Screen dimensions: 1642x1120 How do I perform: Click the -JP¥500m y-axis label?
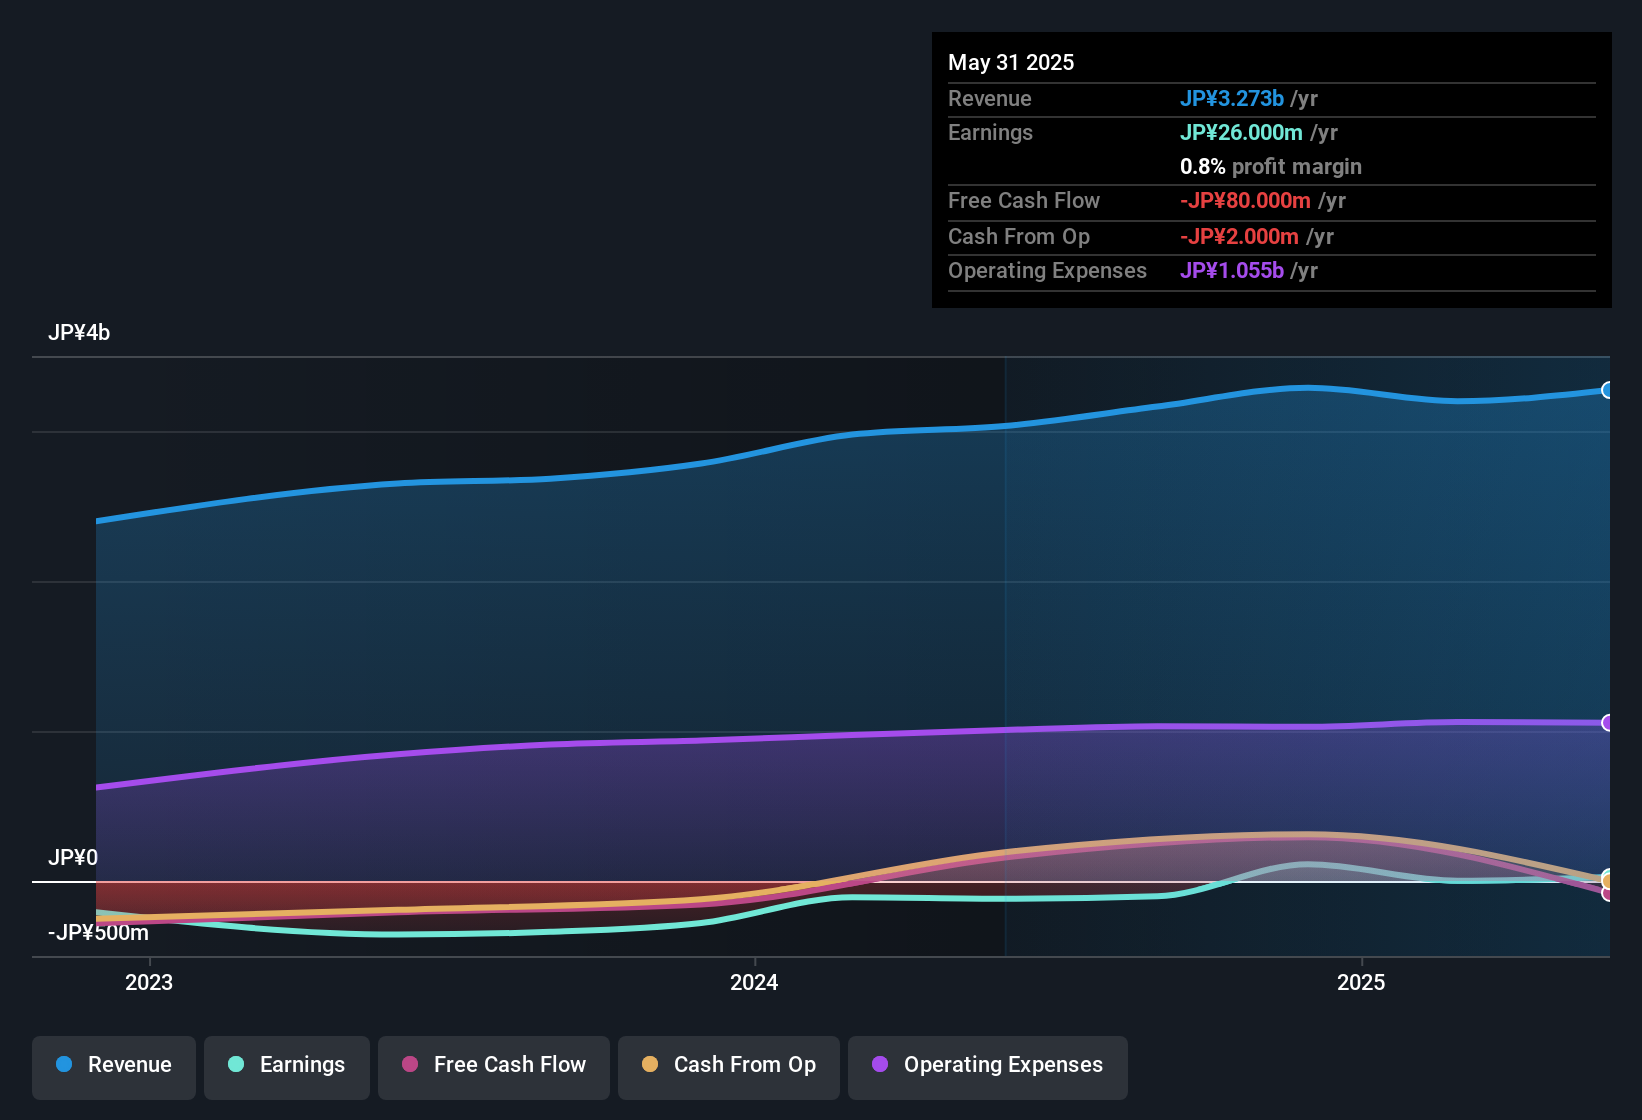[98, 933]
